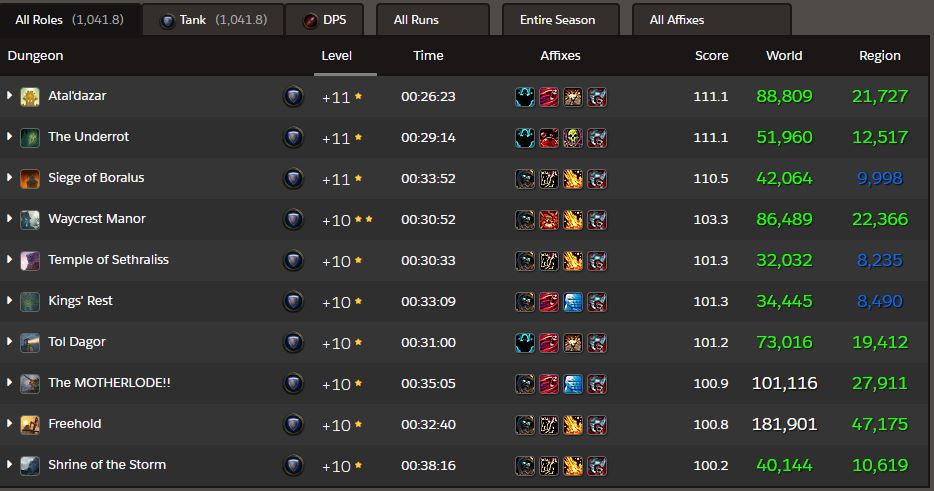This screenshot has width=934, height=491.
Task: Expand the Shrine of the Storm row
Action: (9, 464)
